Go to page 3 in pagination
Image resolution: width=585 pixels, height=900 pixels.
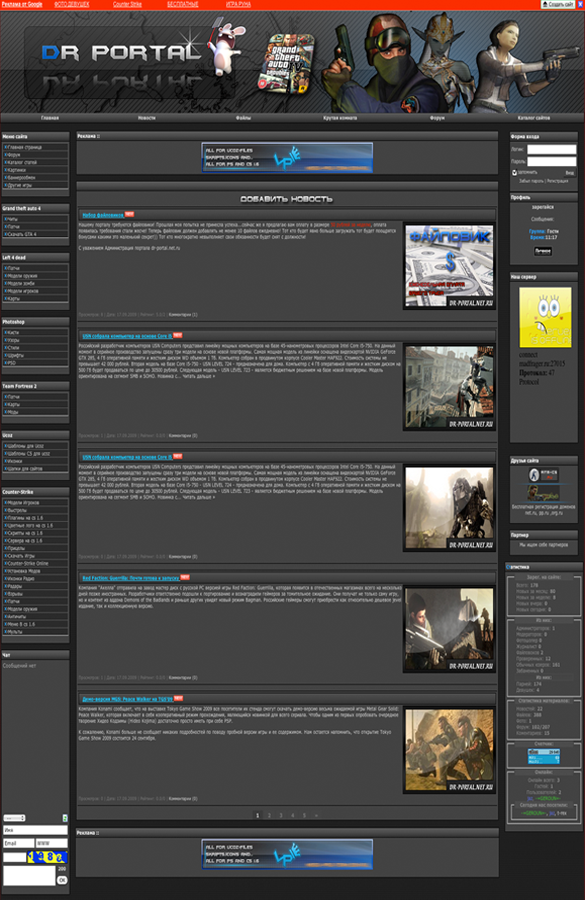(281, 815)
